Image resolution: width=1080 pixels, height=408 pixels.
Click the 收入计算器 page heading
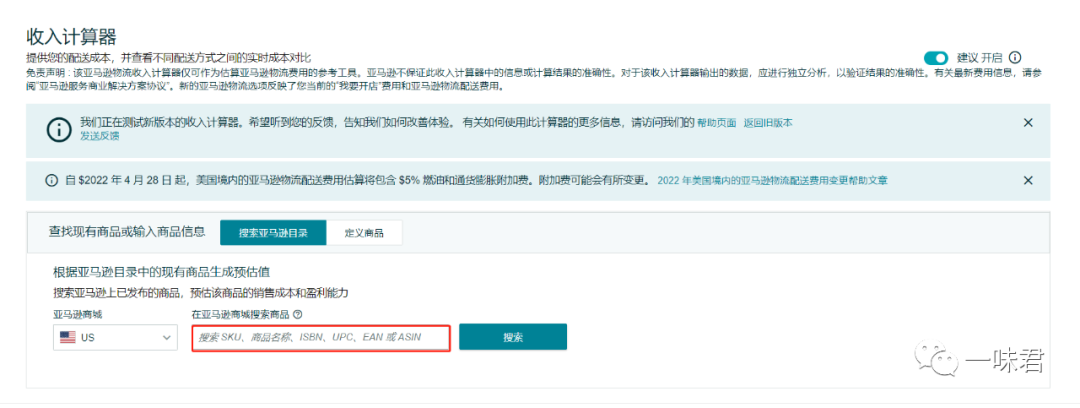pyautogui.click(x=71, y=36)
